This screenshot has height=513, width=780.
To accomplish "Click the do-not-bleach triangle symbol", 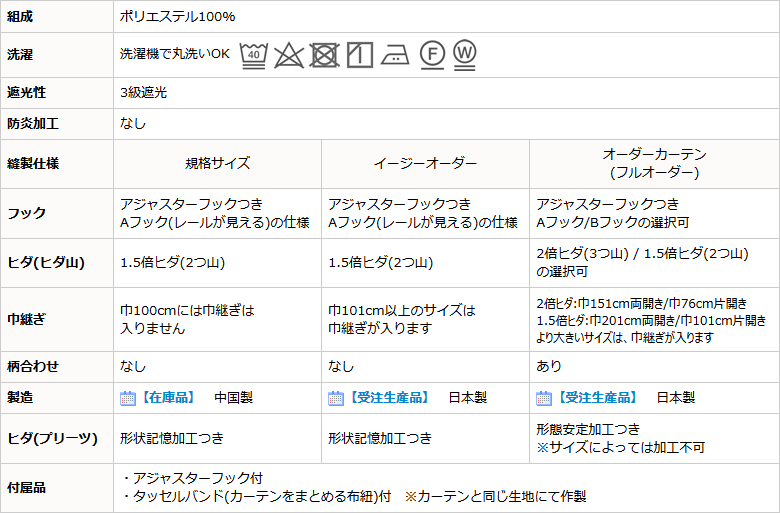I will coord(290,54).
